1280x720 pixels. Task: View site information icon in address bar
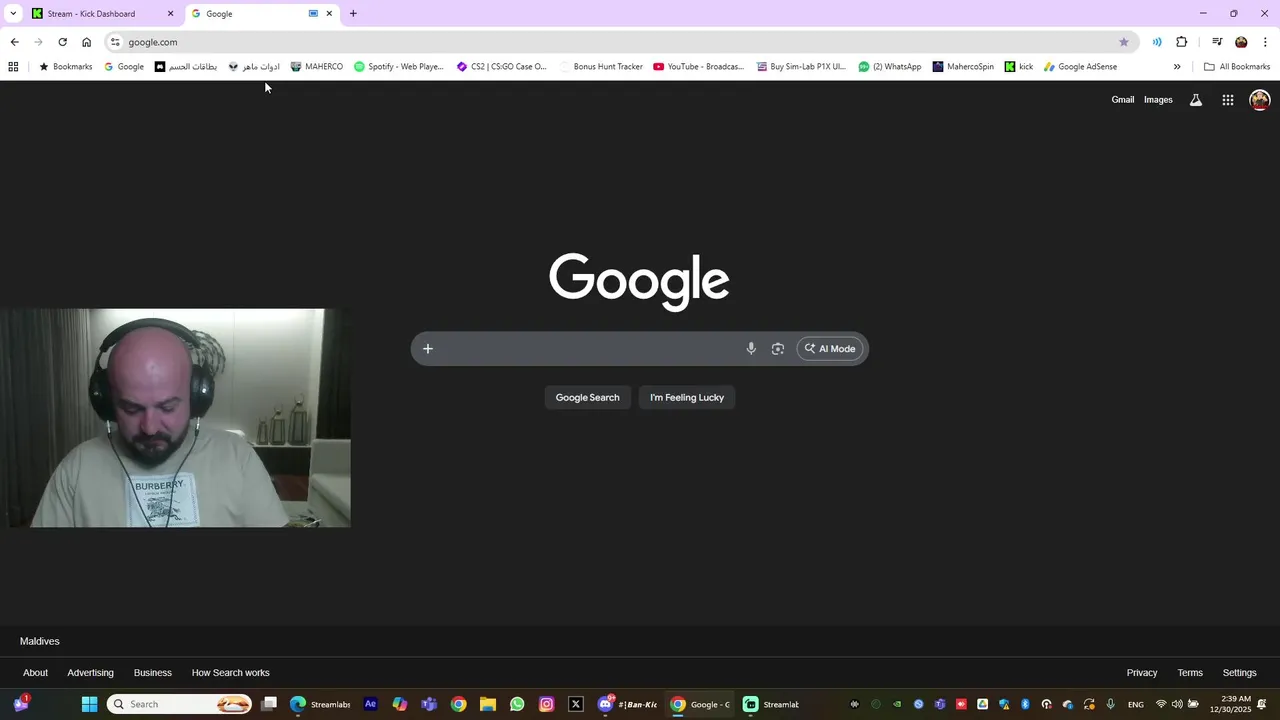coord(116,42)
